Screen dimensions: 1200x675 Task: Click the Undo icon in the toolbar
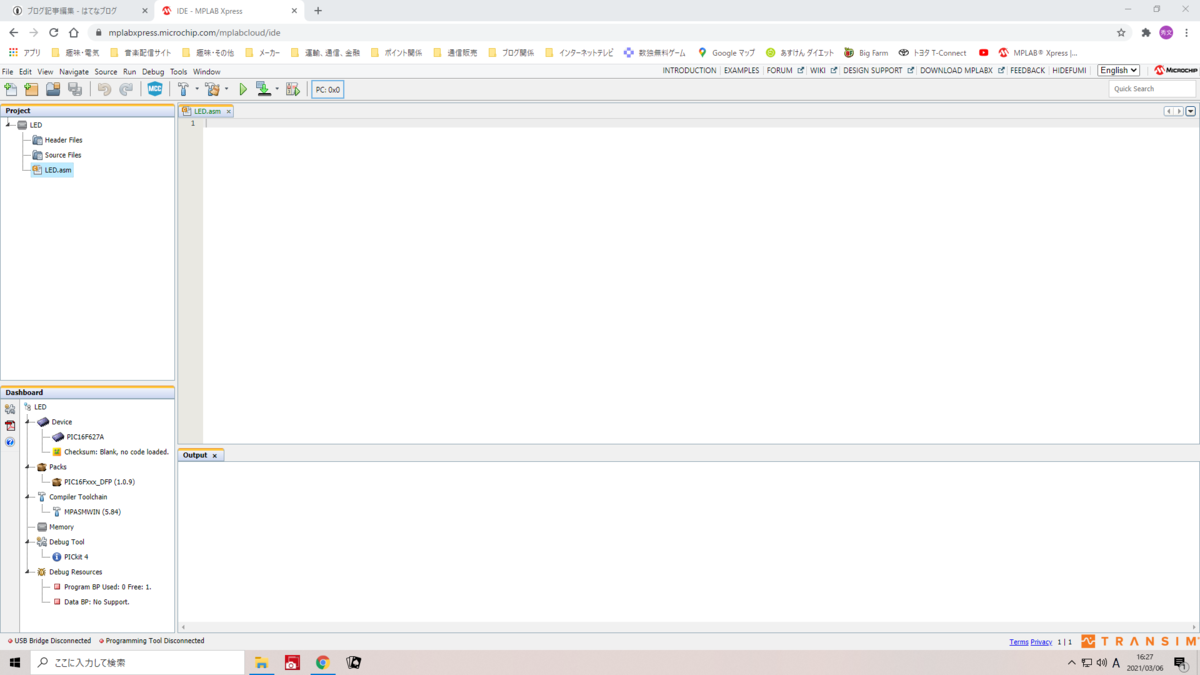click(104, 89)
